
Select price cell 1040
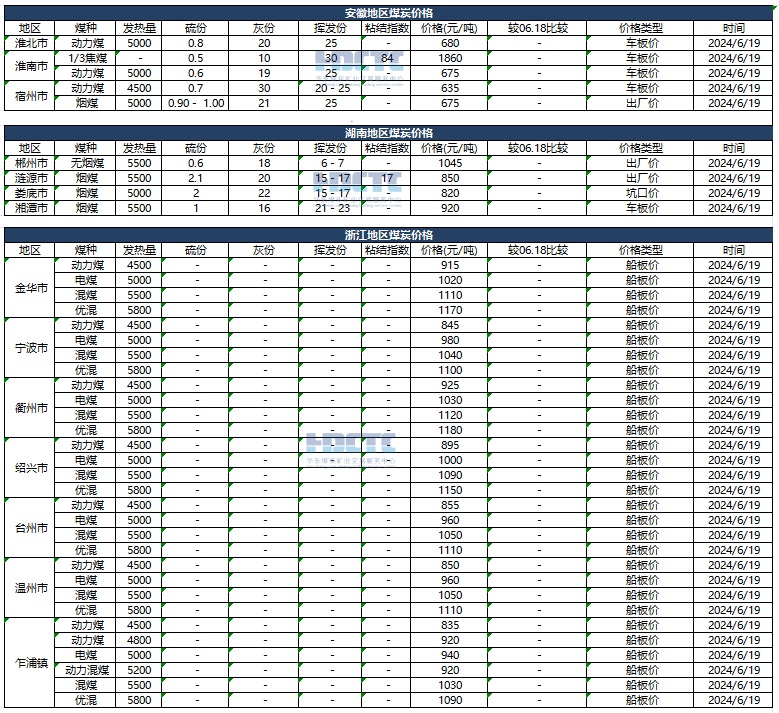coord(449,355)
